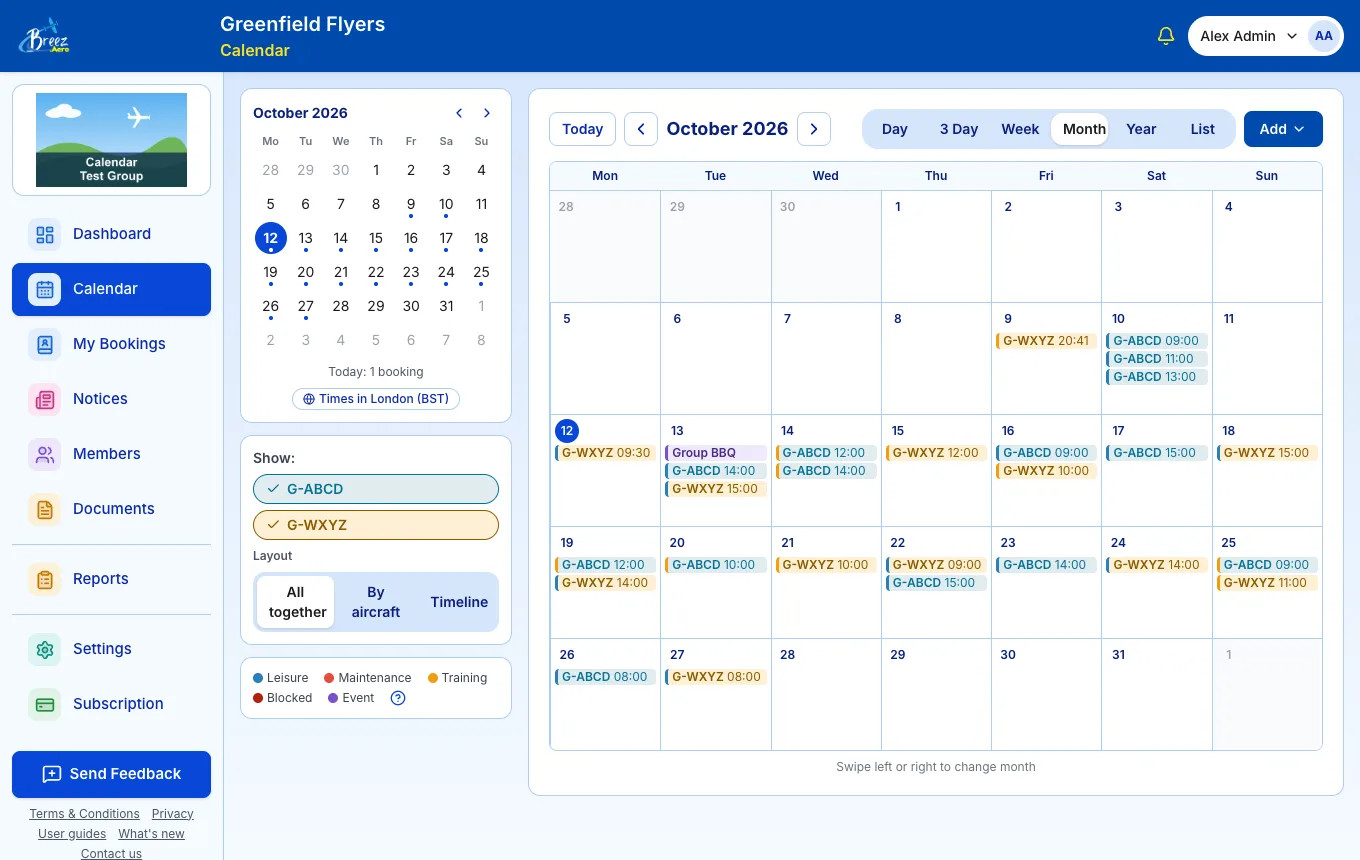The width and height of the screenshot is (1360, 860).
Task: Switch to the Day view
Action: coord(895,129)
